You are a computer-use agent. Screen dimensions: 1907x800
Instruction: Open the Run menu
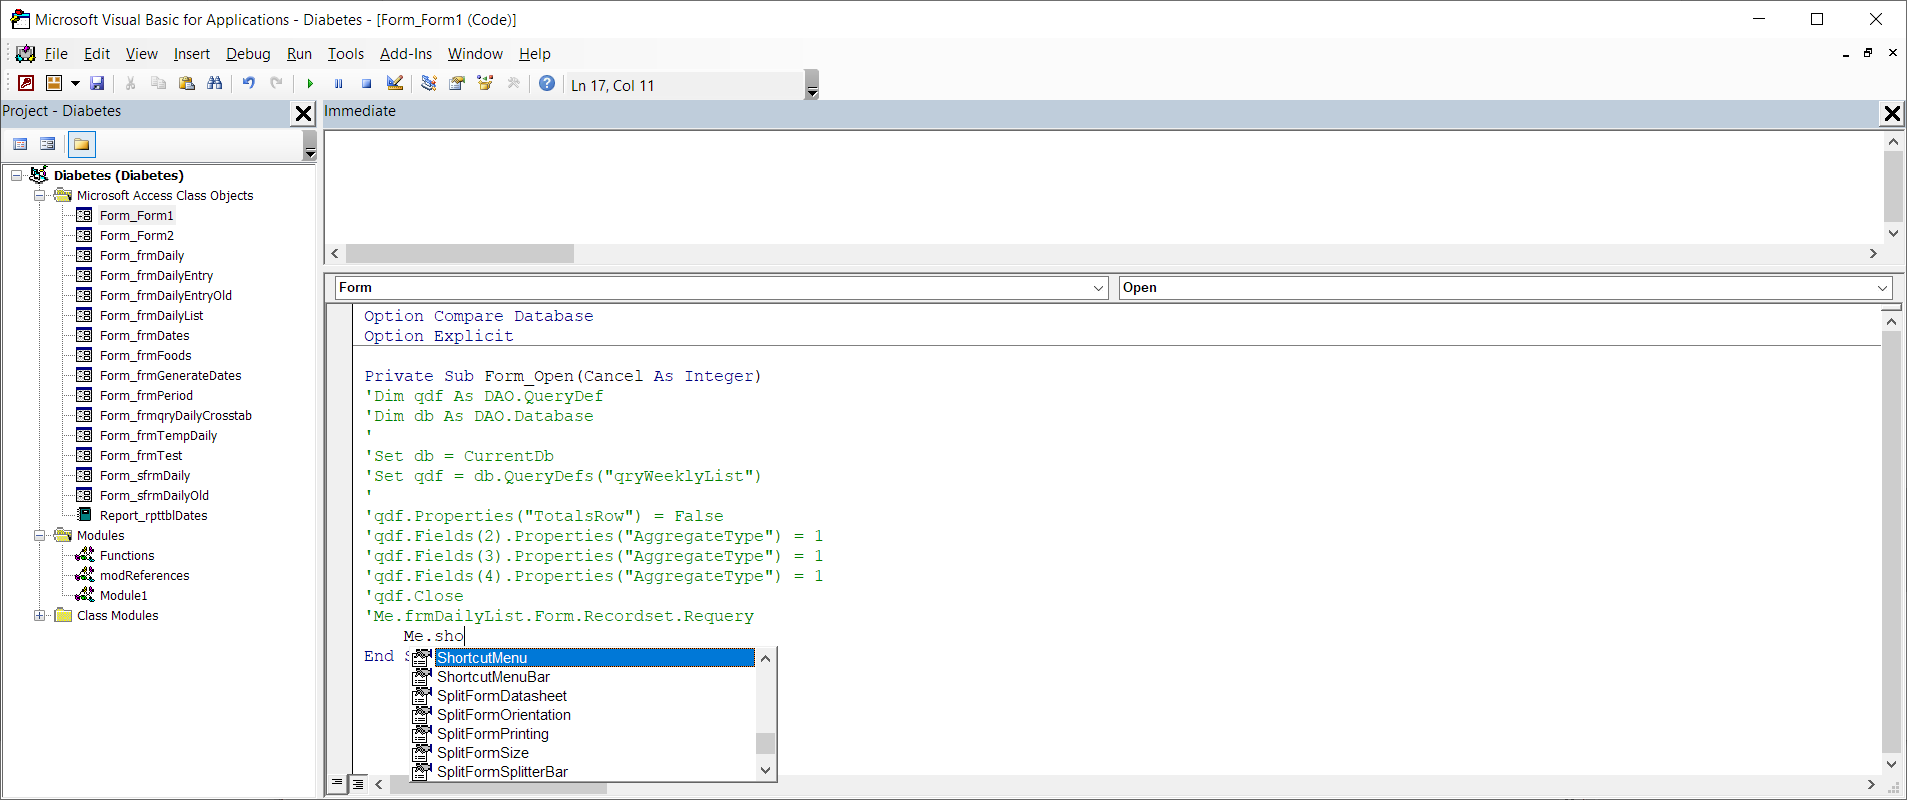pos(299,54)
